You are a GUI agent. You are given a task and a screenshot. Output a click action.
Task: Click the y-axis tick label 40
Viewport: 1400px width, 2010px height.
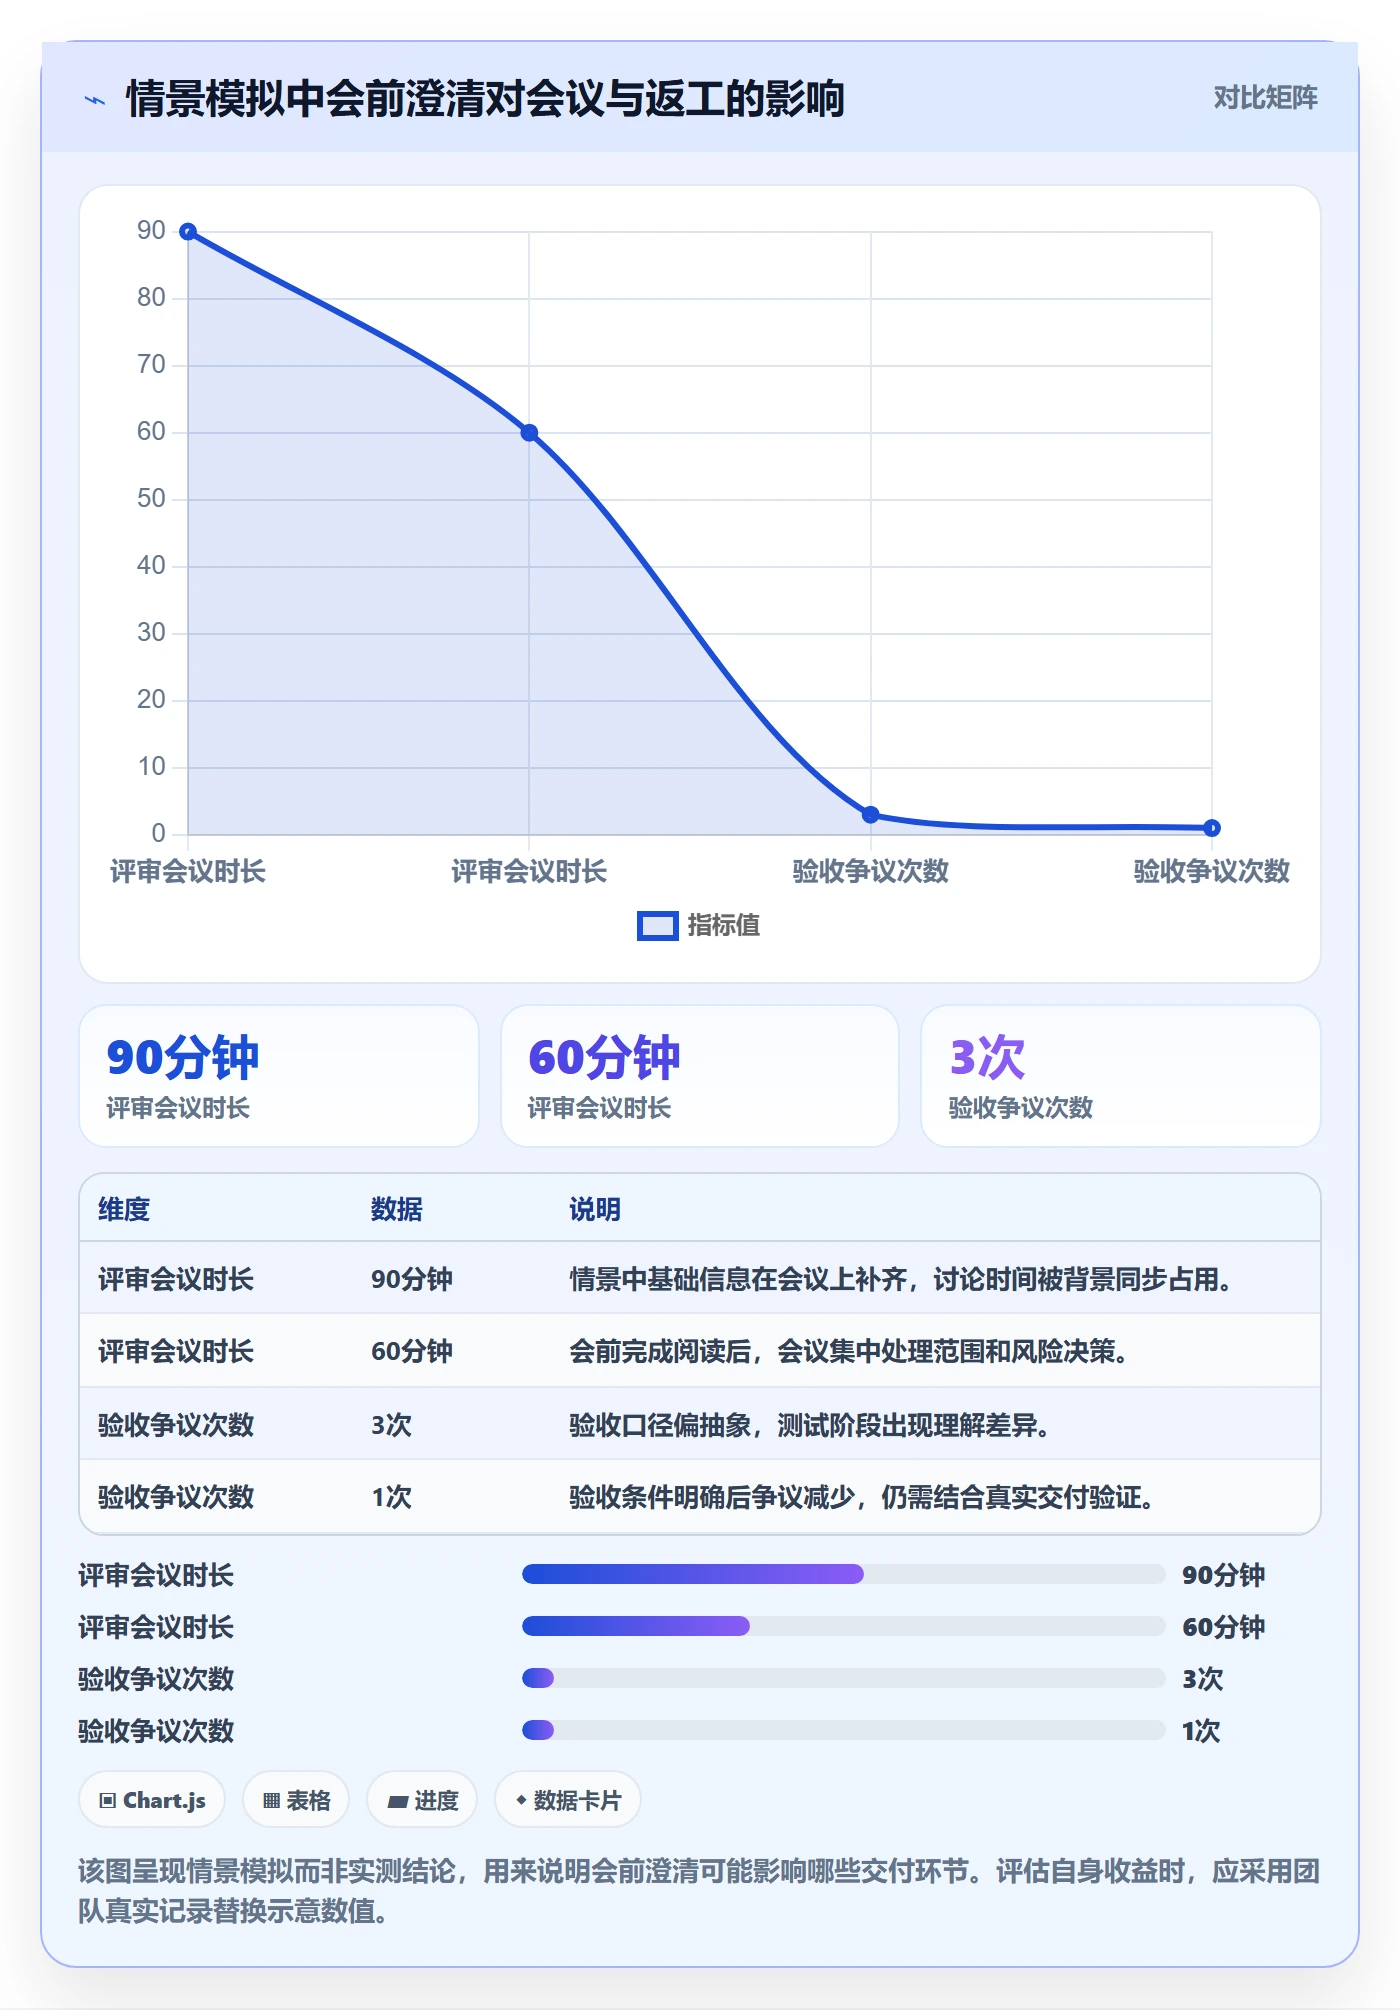point(151,566)
